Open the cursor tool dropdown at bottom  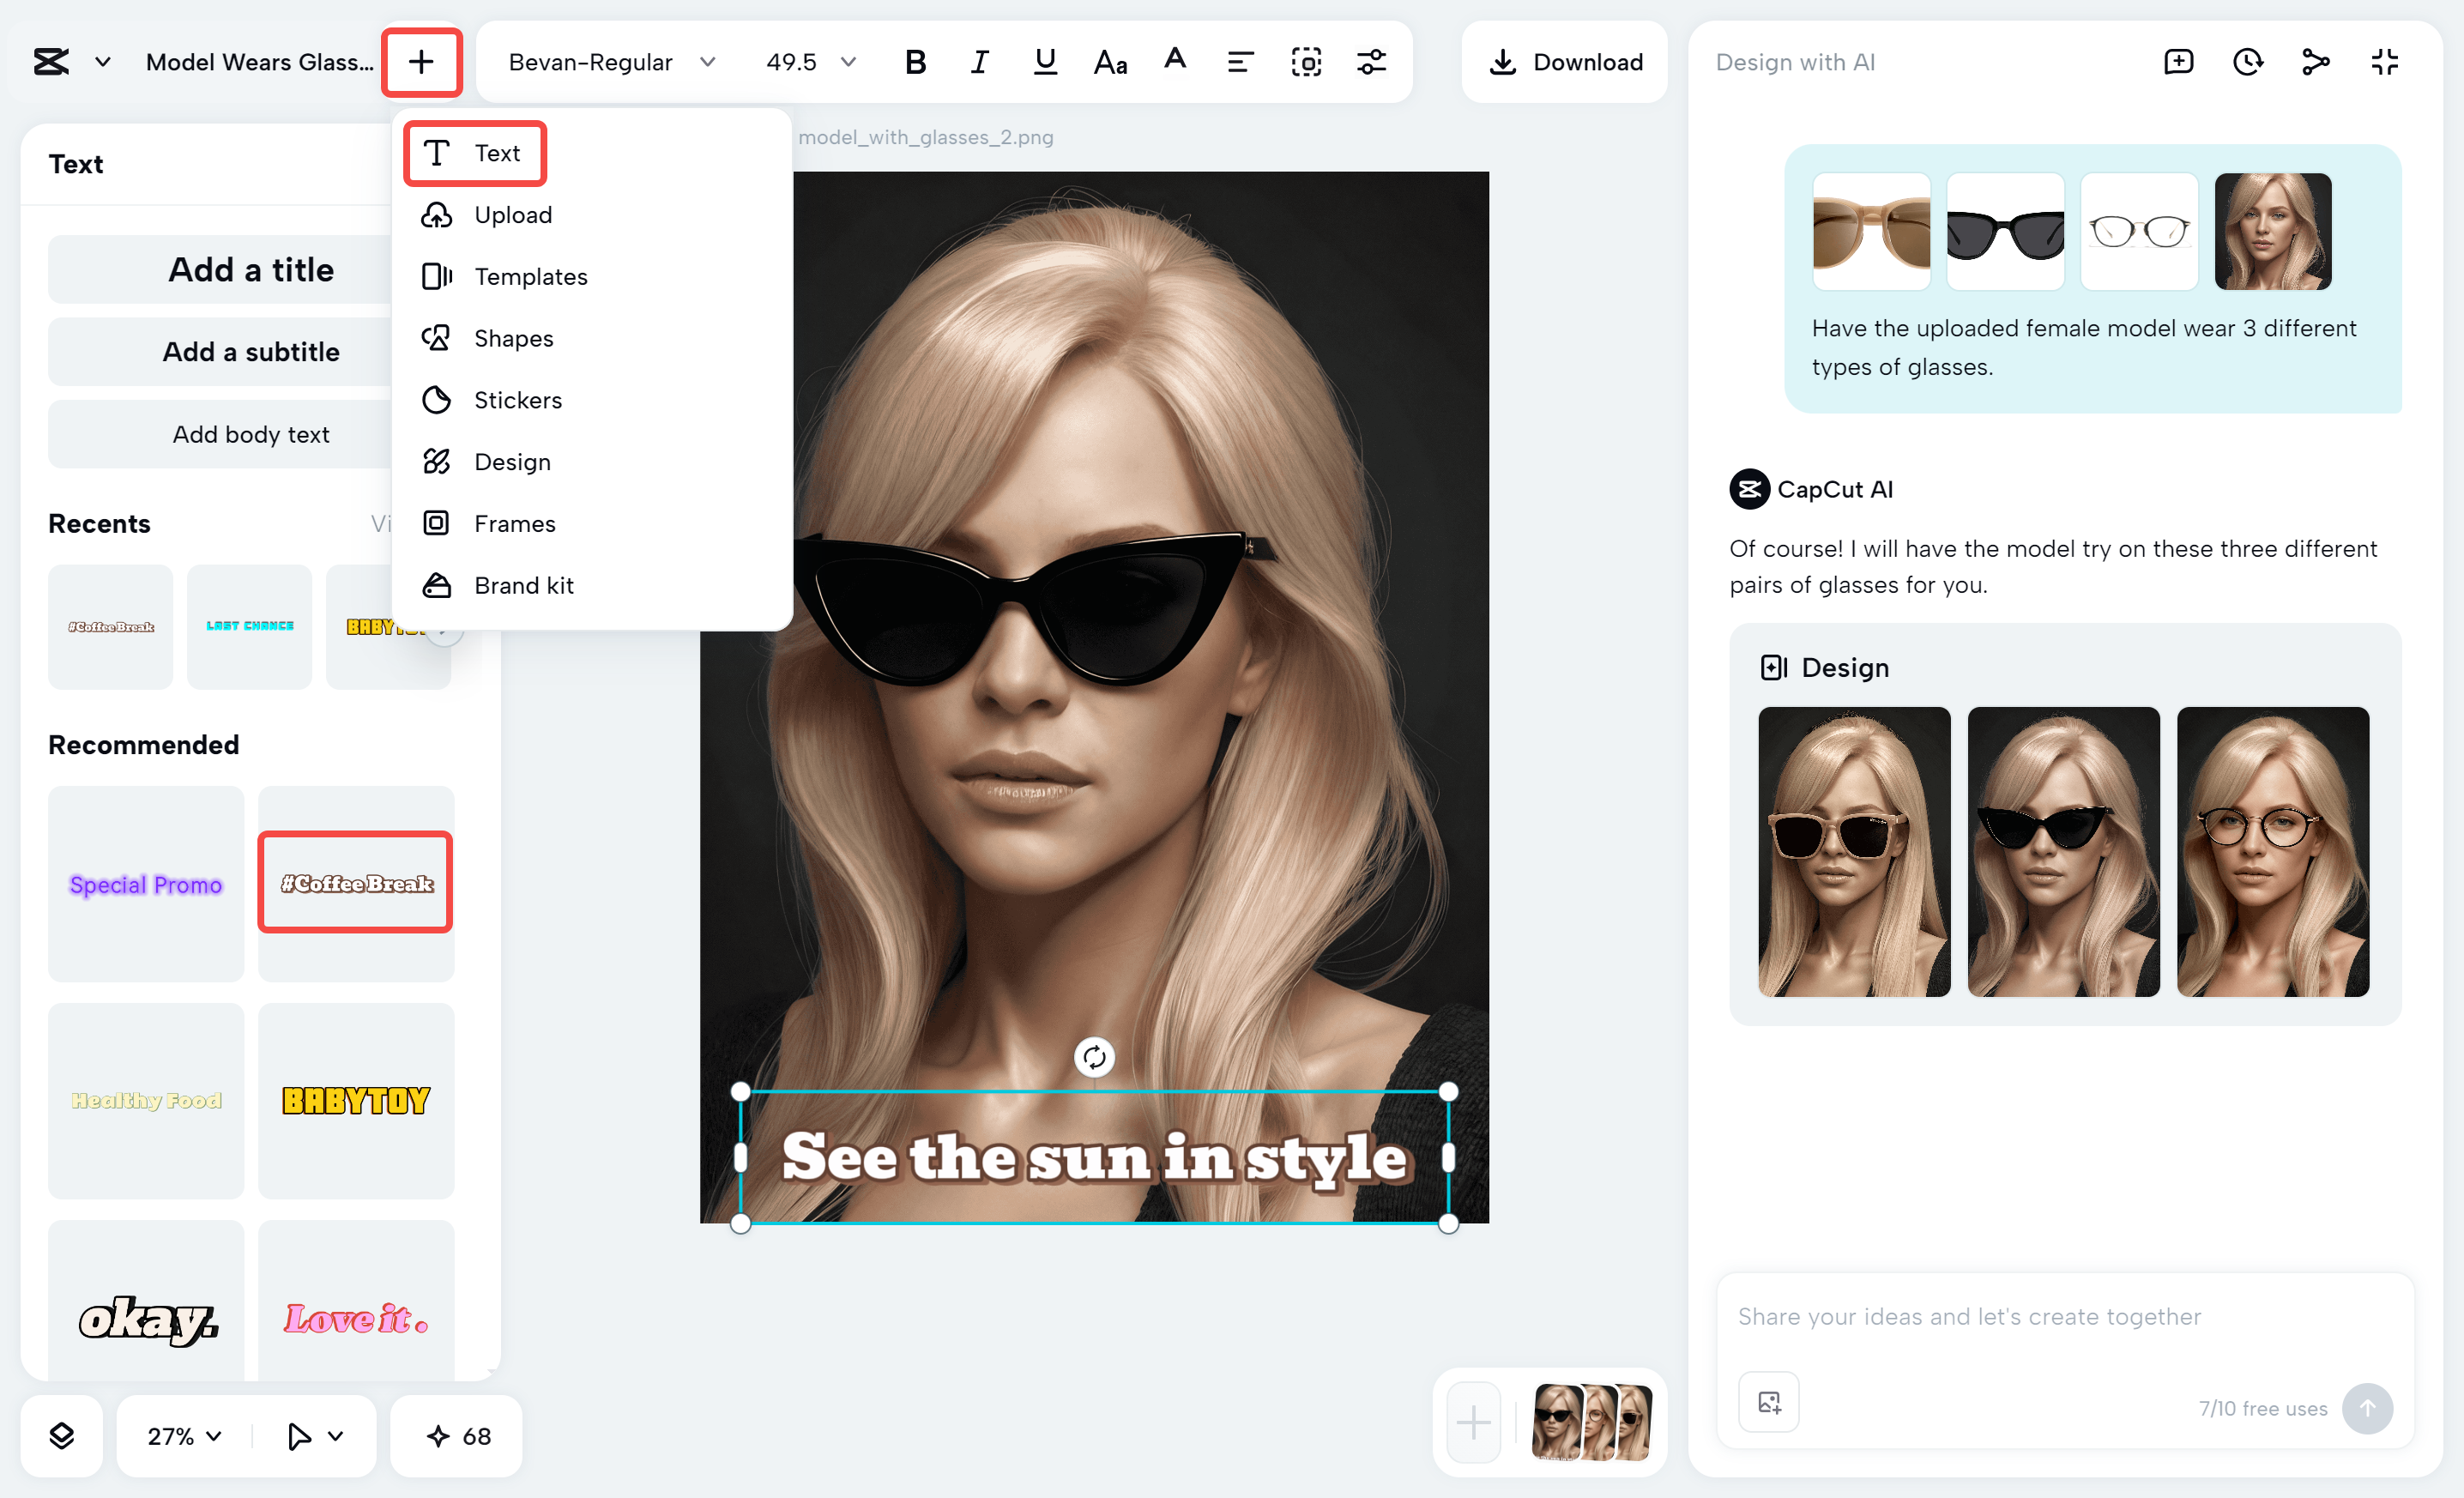coord(312,1436)
